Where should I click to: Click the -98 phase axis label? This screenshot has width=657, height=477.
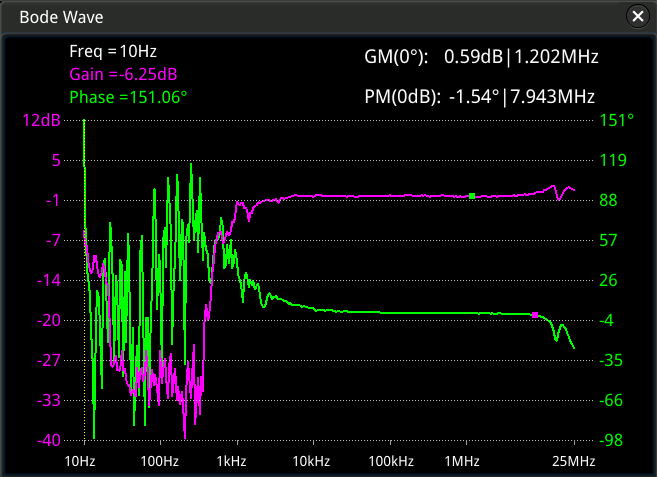pyautogui.click(x=611, y=440)
